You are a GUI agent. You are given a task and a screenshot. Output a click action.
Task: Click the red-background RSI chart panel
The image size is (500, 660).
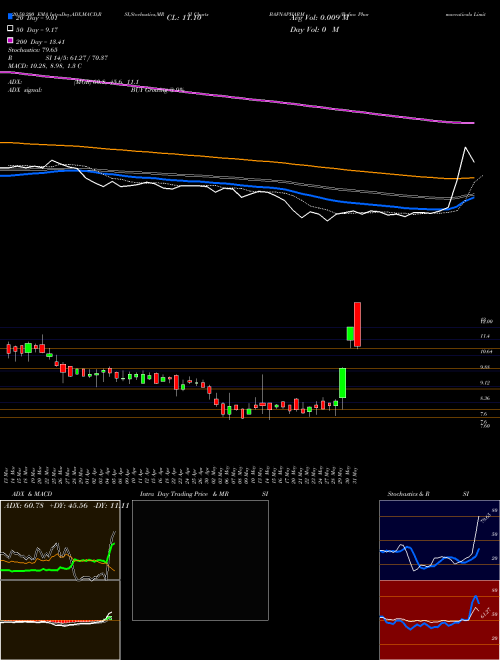point(439,620)
